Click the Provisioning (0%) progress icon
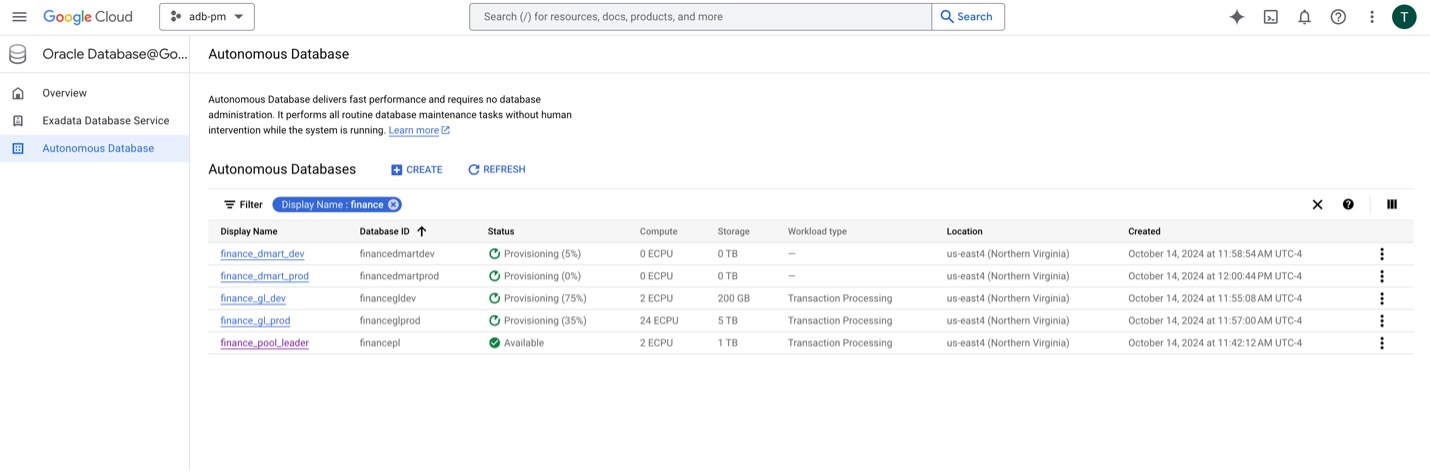Image resolution: width=1430 pixels, height=473 pixels. click(494, 276)
